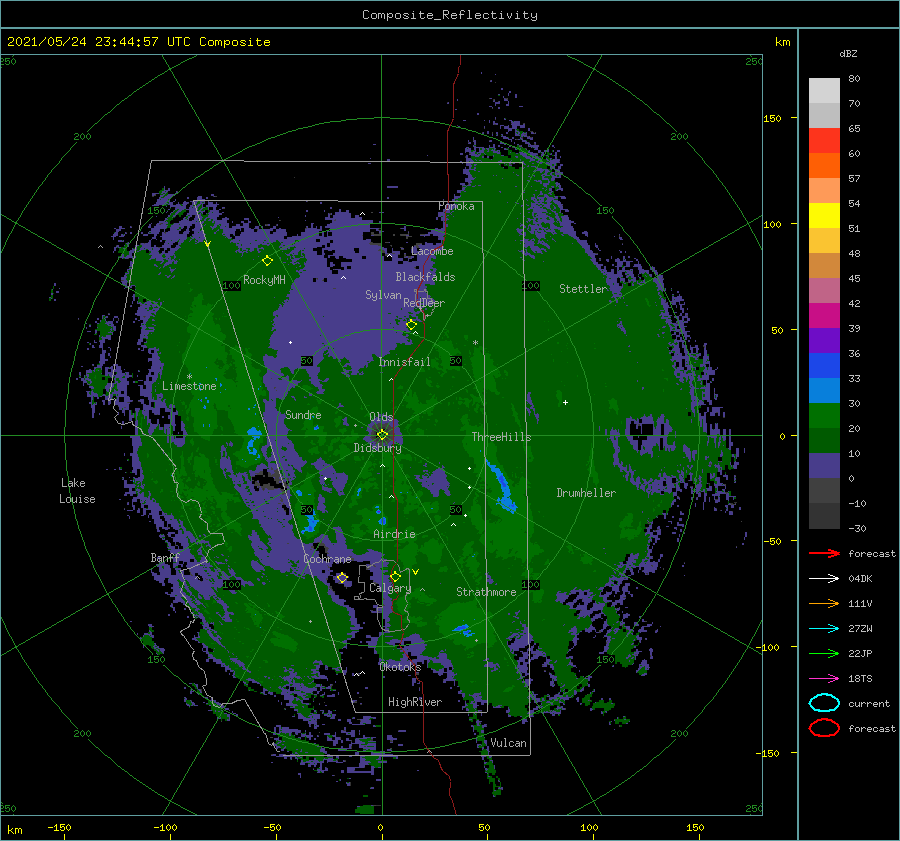Click the Sylvan label
900x841 pixels.
(383, 295)
